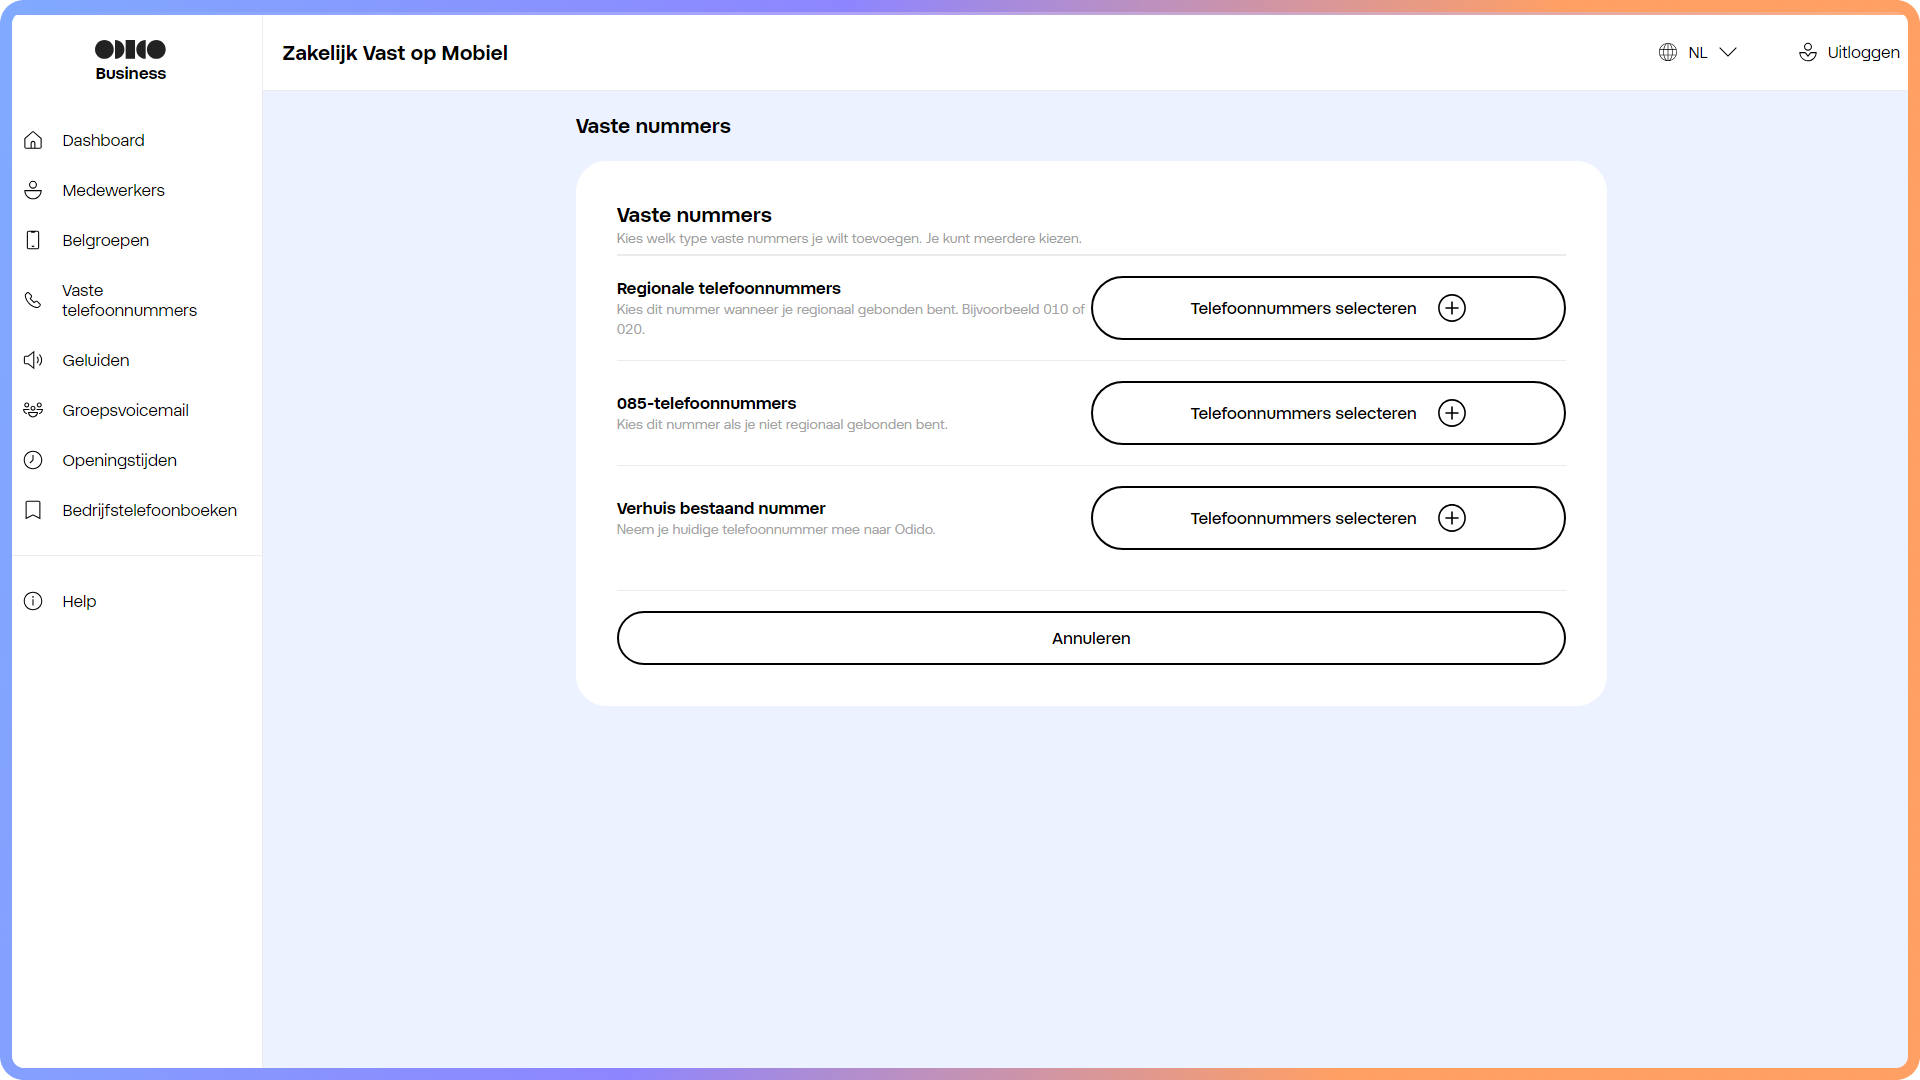Screen dimensions: 1920x1080
Task: Open Bedrijfstelefoonboeken from the sidebar
Action: pyautogui.click(x=149, y=510)
